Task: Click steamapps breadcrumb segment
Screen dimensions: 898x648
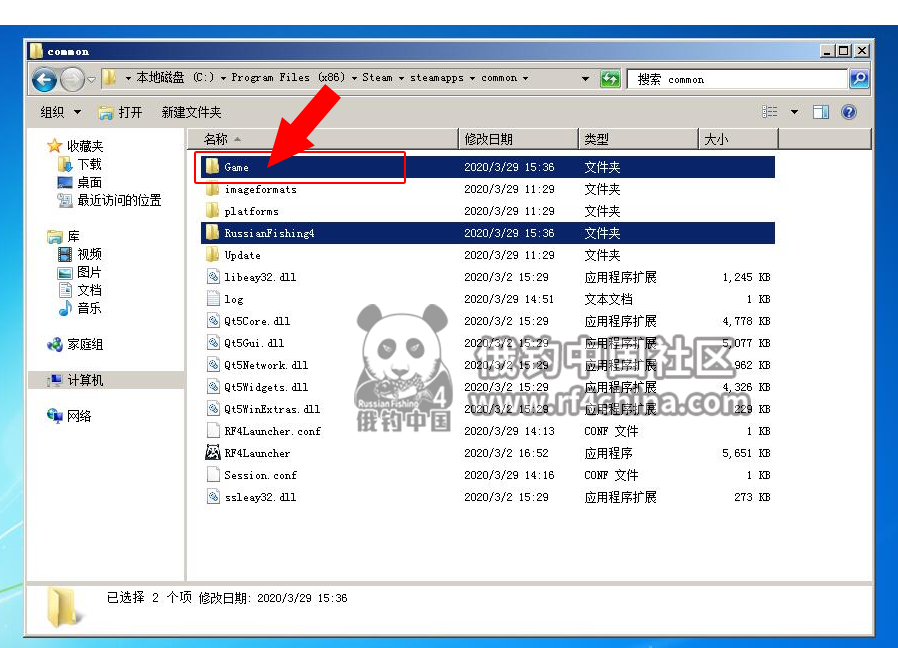Action: click(x=436, y=77)
